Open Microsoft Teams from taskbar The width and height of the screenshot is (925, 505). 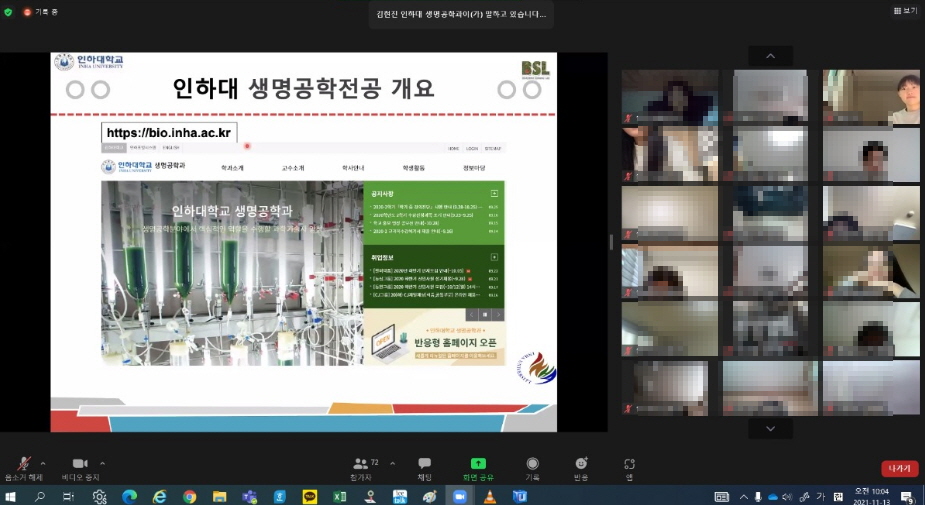pyautogui.click(x=250, y=497)
